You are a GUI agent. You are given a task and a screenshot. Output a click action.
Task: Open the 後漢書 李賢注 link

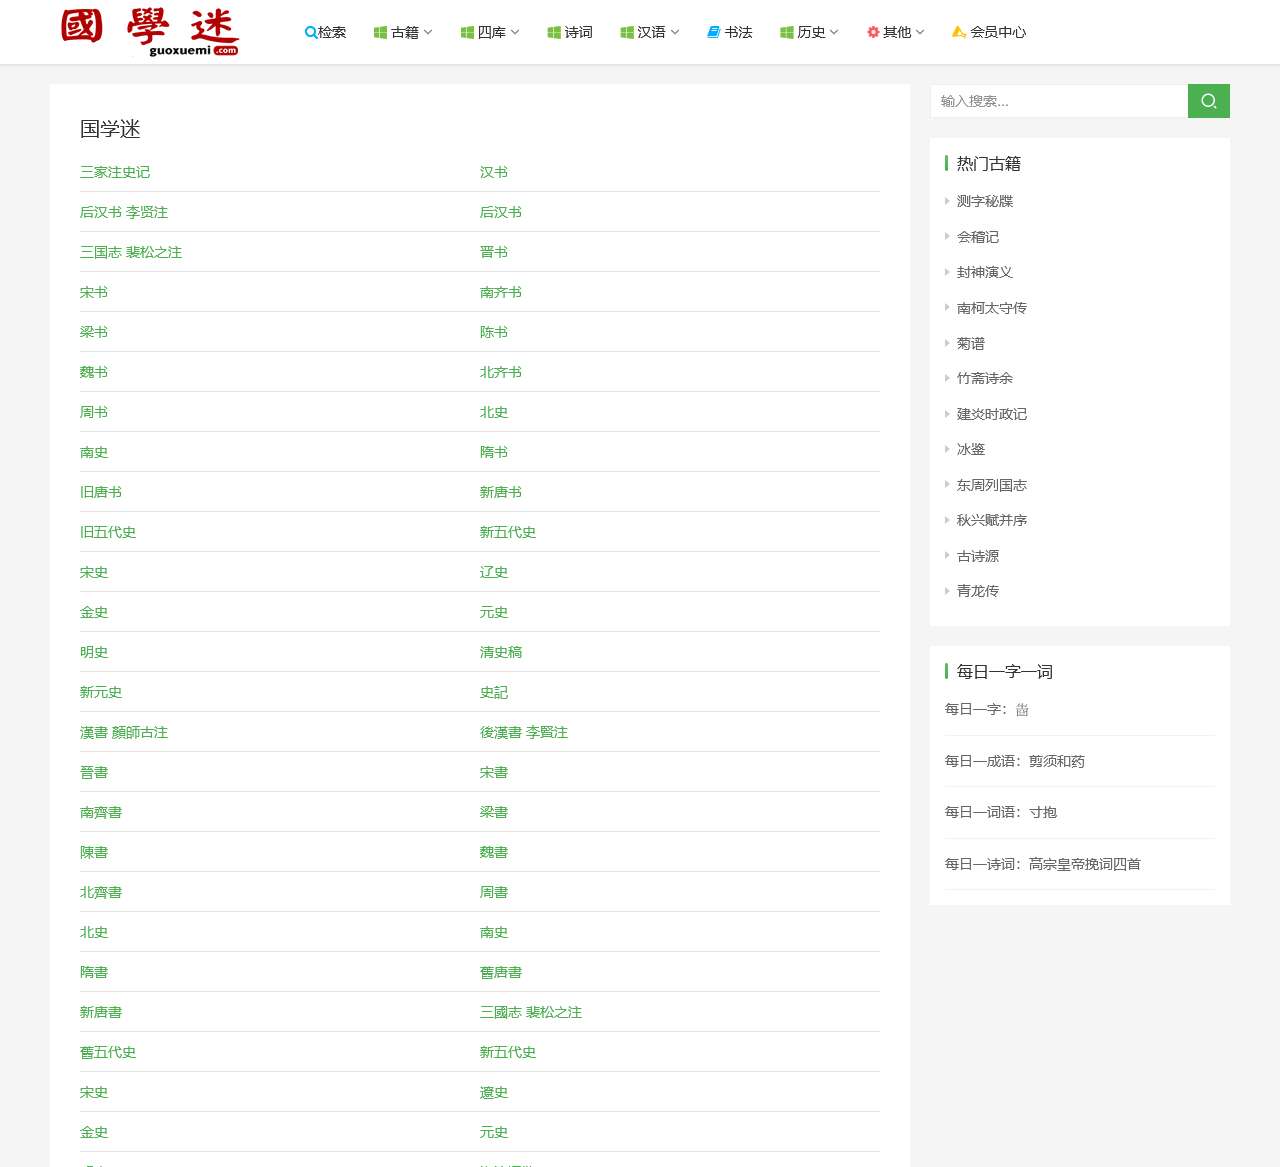point(524,732)
